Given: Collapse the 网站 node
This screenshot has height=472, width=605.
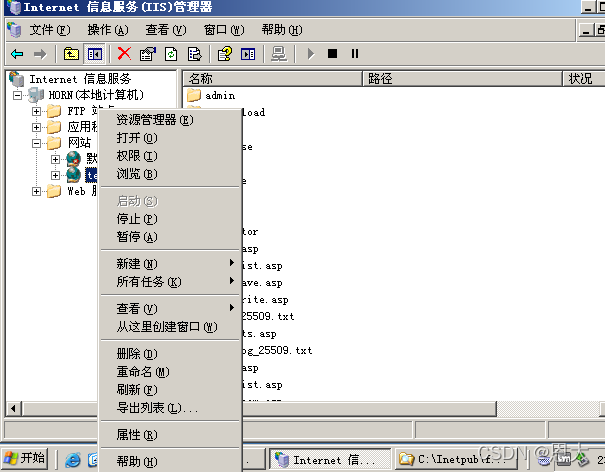Looking at the screenshot, I should [x=36, y=144].
